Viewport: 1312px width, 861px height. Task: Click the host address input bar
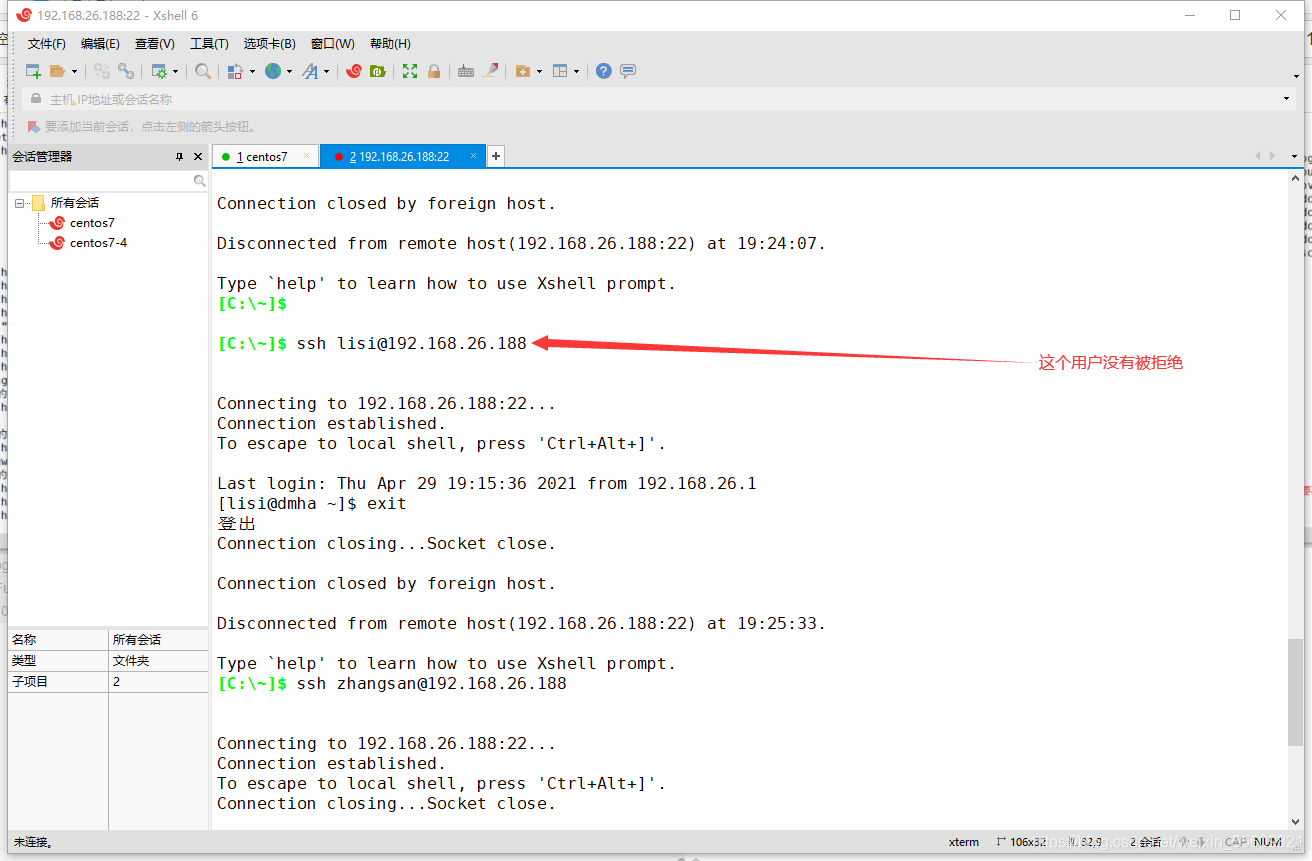657,99
